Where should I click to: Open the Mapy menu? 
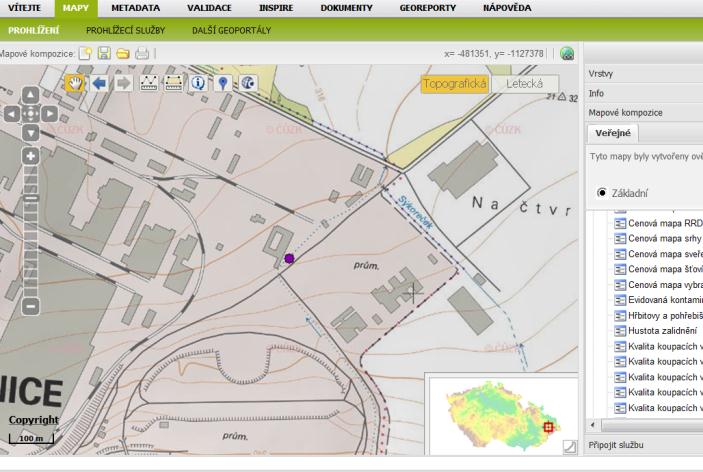point(76,8)
